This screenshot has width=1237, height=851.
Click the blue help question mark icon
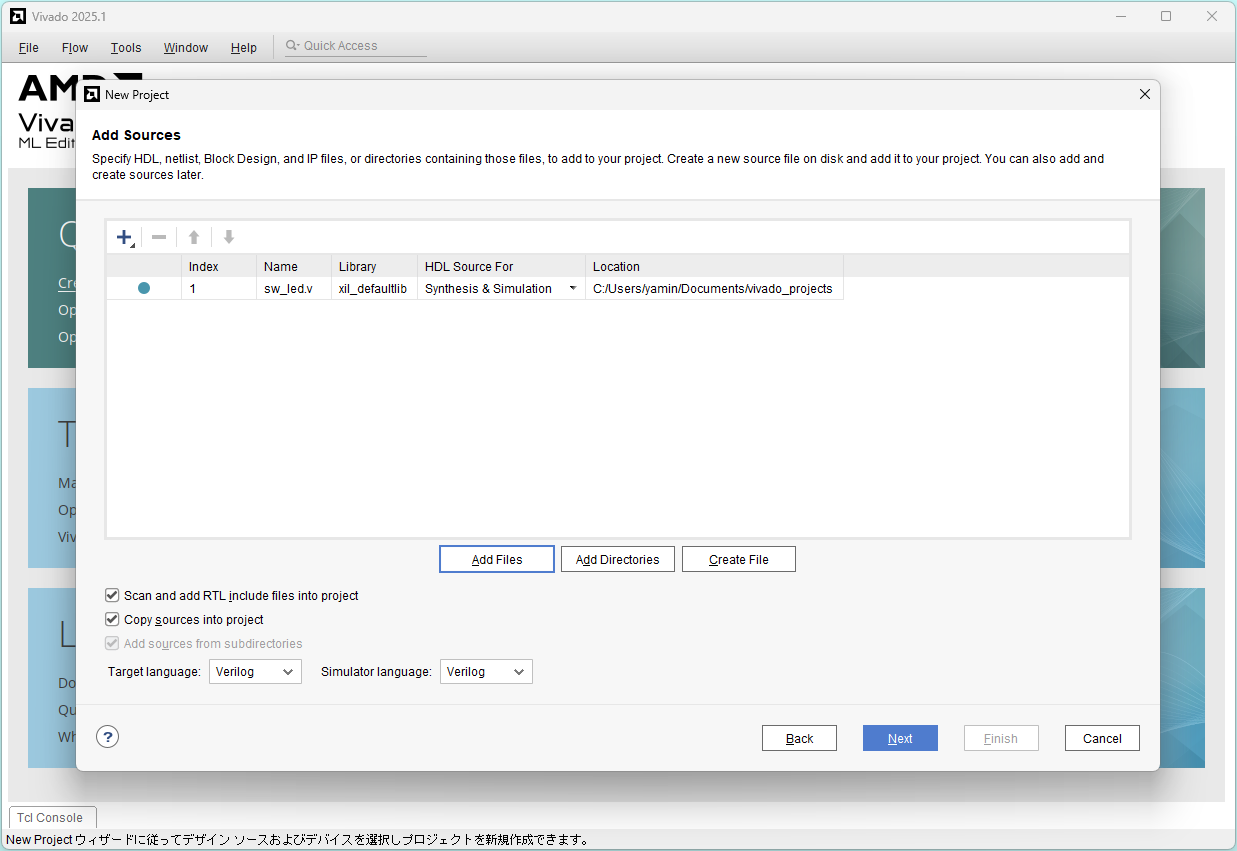click(108, 737)
